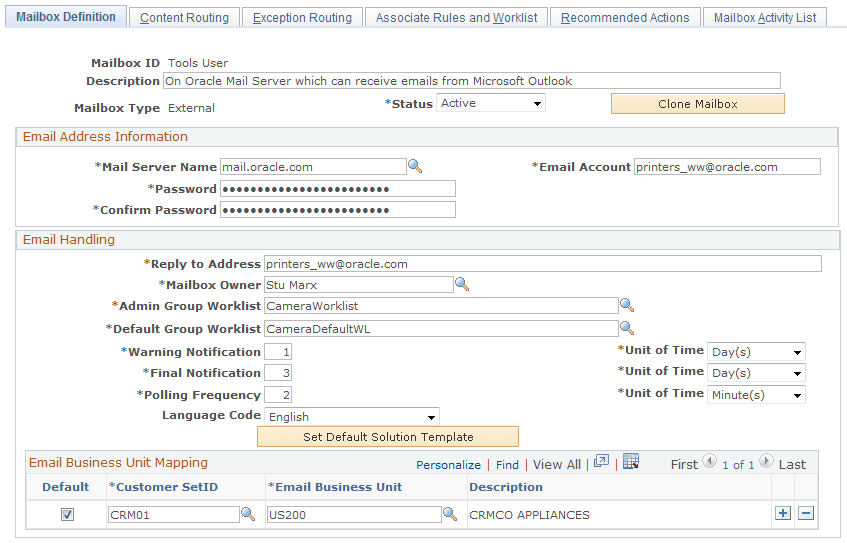847x543 pixels.
Task: Open Final Notification Unit of Time dropdown
Action: click(756, 373)
